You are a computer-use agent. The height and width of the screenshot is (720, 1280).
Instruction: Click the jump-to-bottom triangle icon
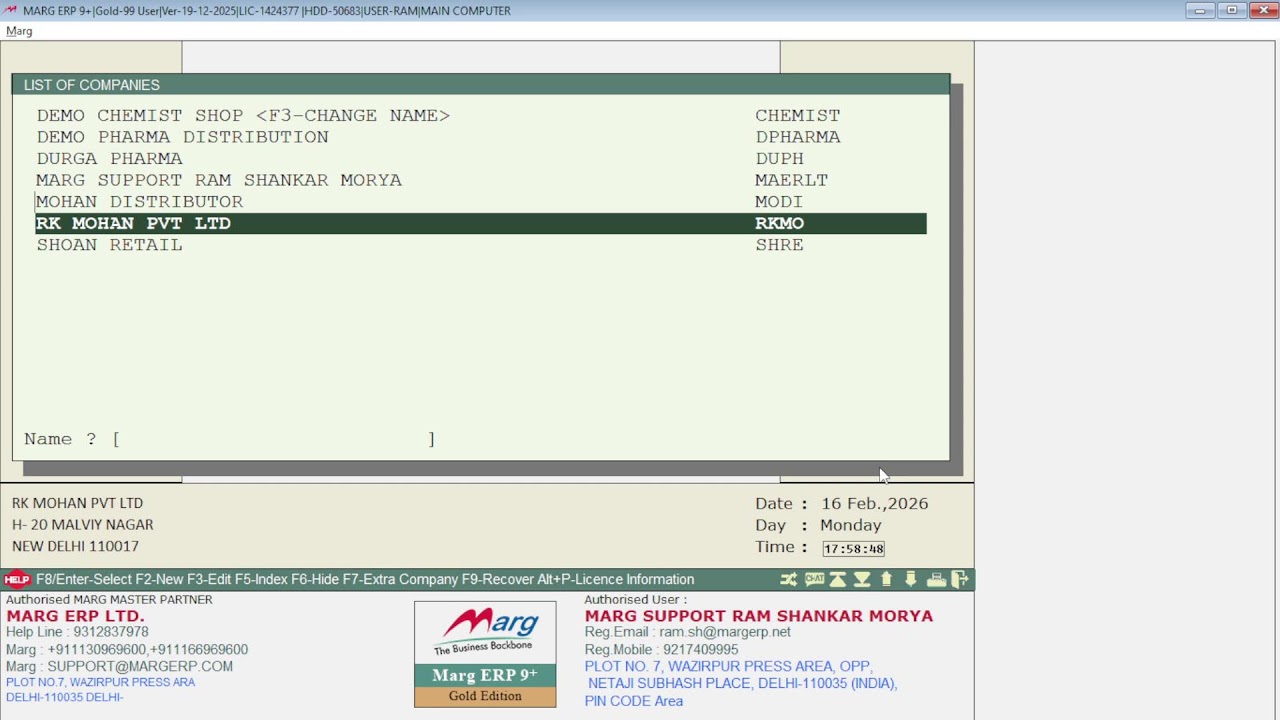click(862, 579)
